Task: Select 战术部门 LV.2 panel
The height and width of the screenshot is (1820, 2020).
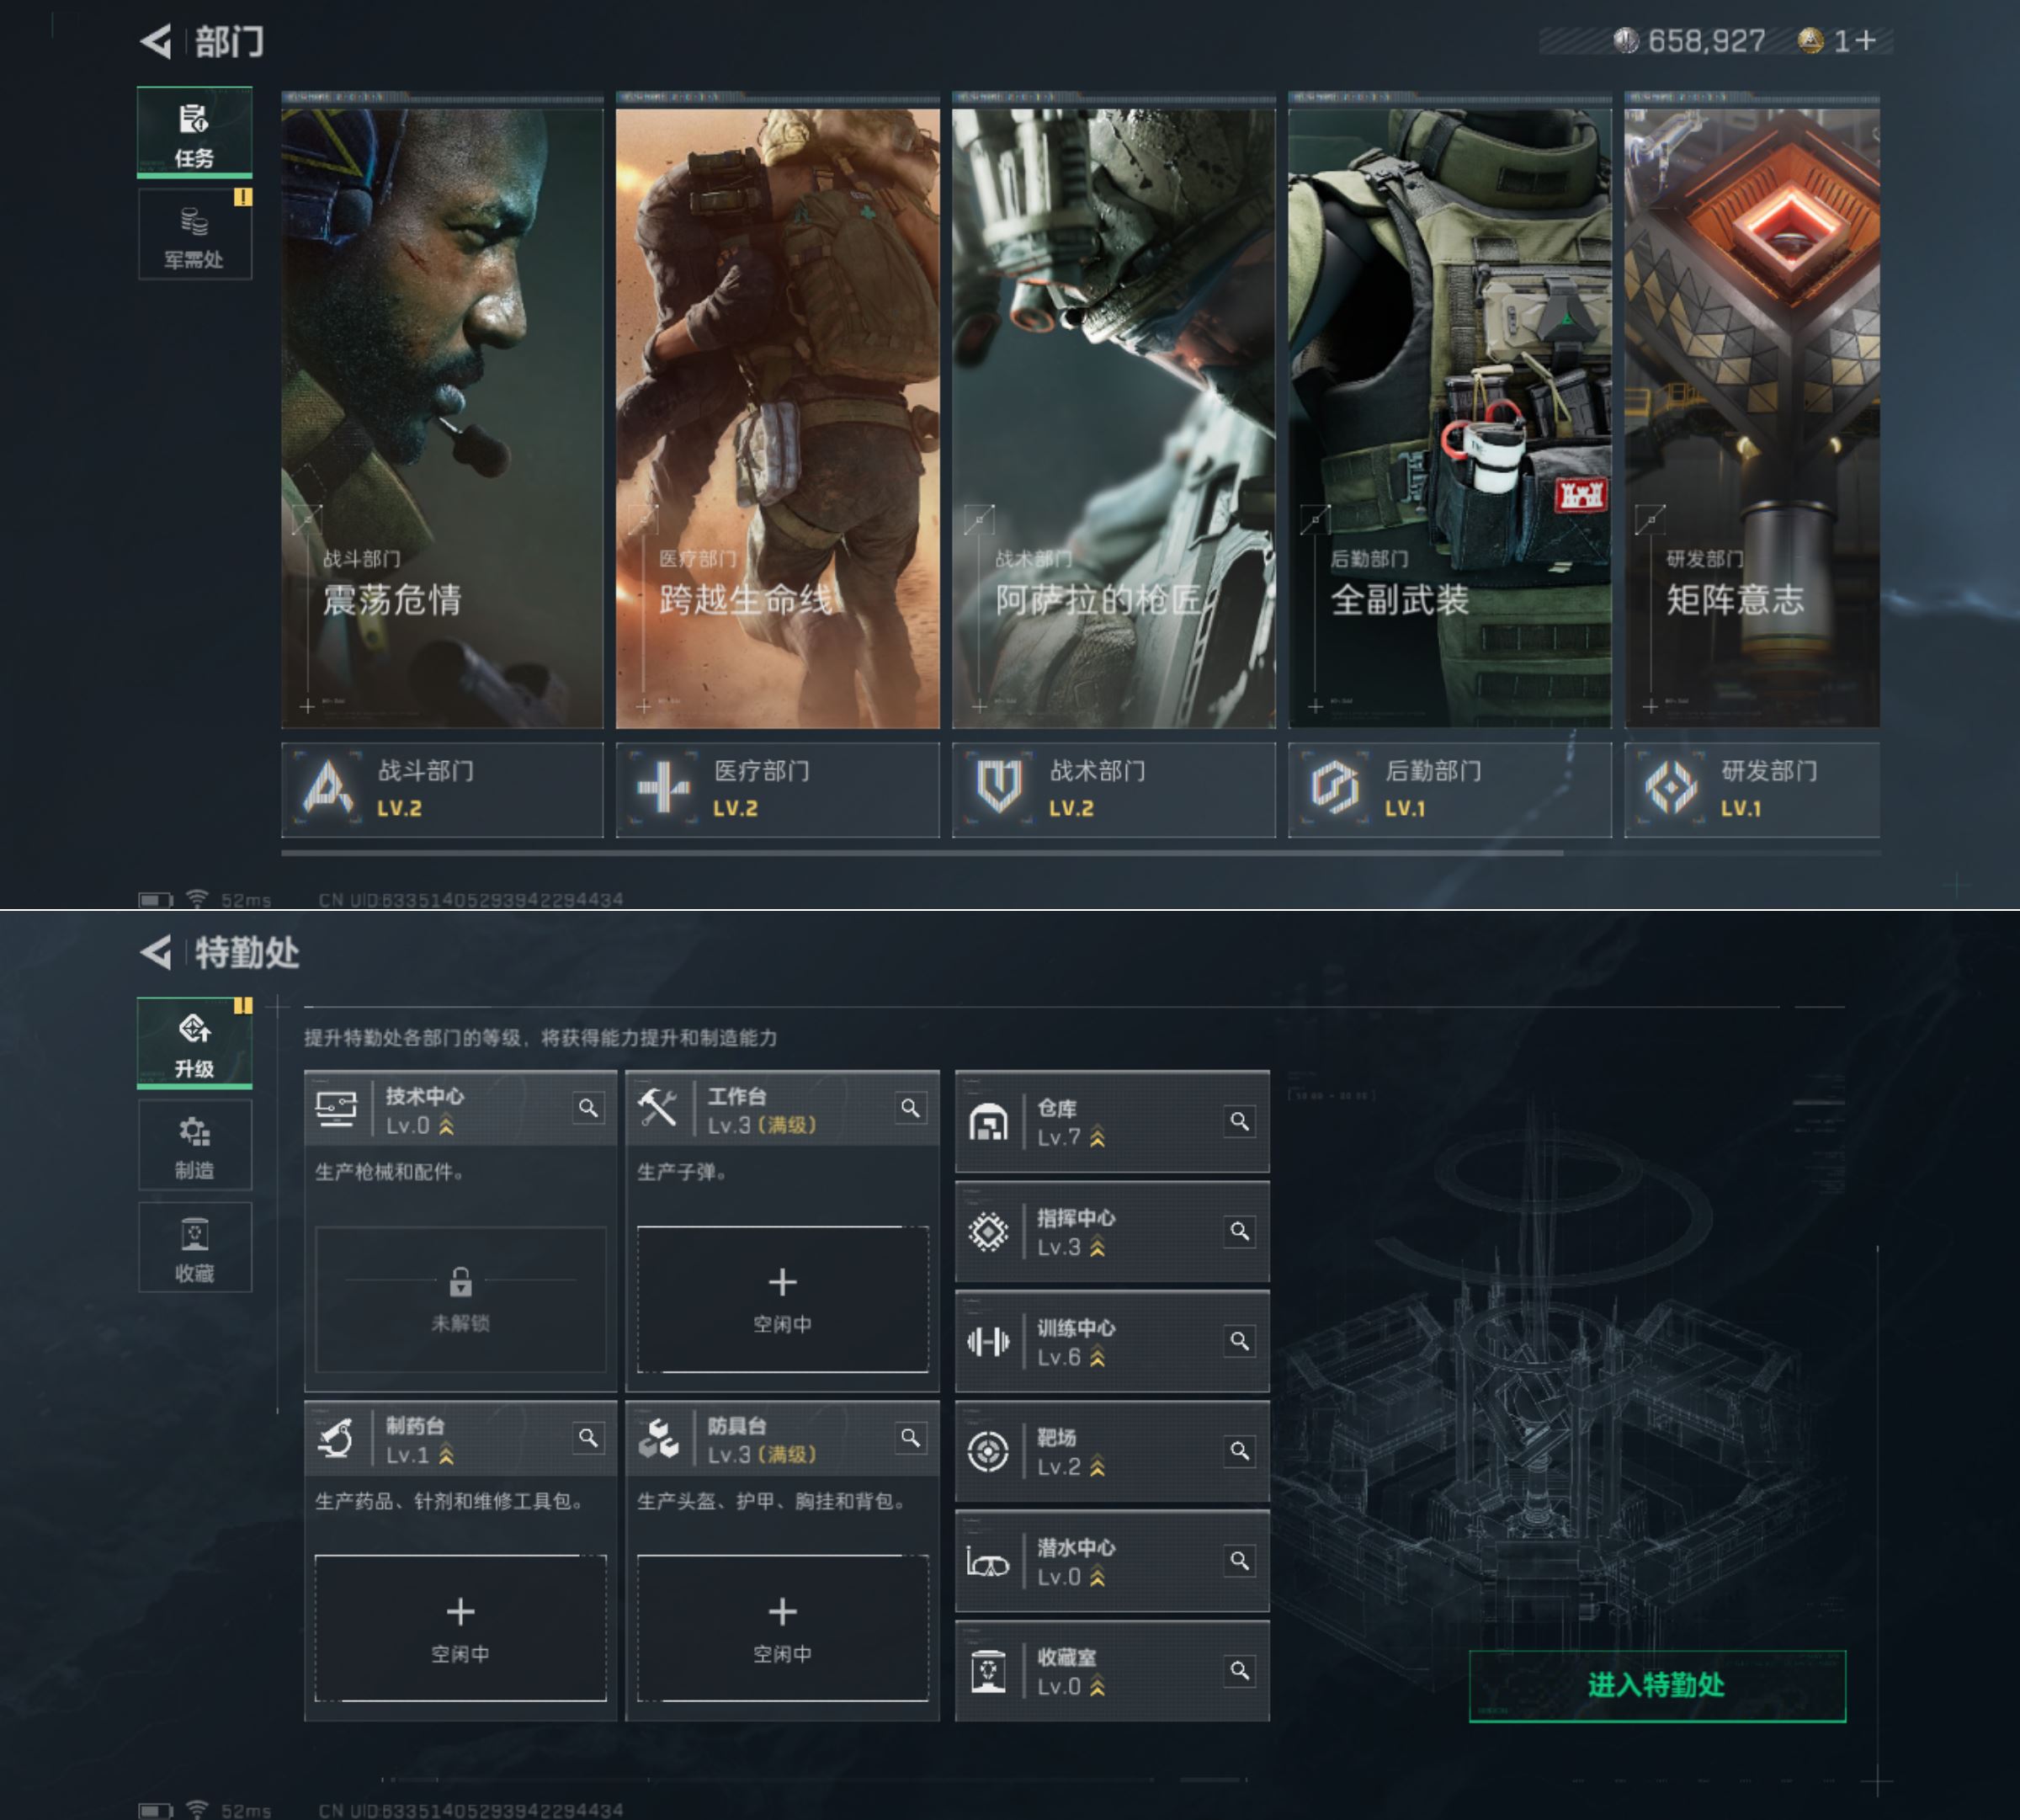Action: pyautogui.click(x=1114, y=789)
